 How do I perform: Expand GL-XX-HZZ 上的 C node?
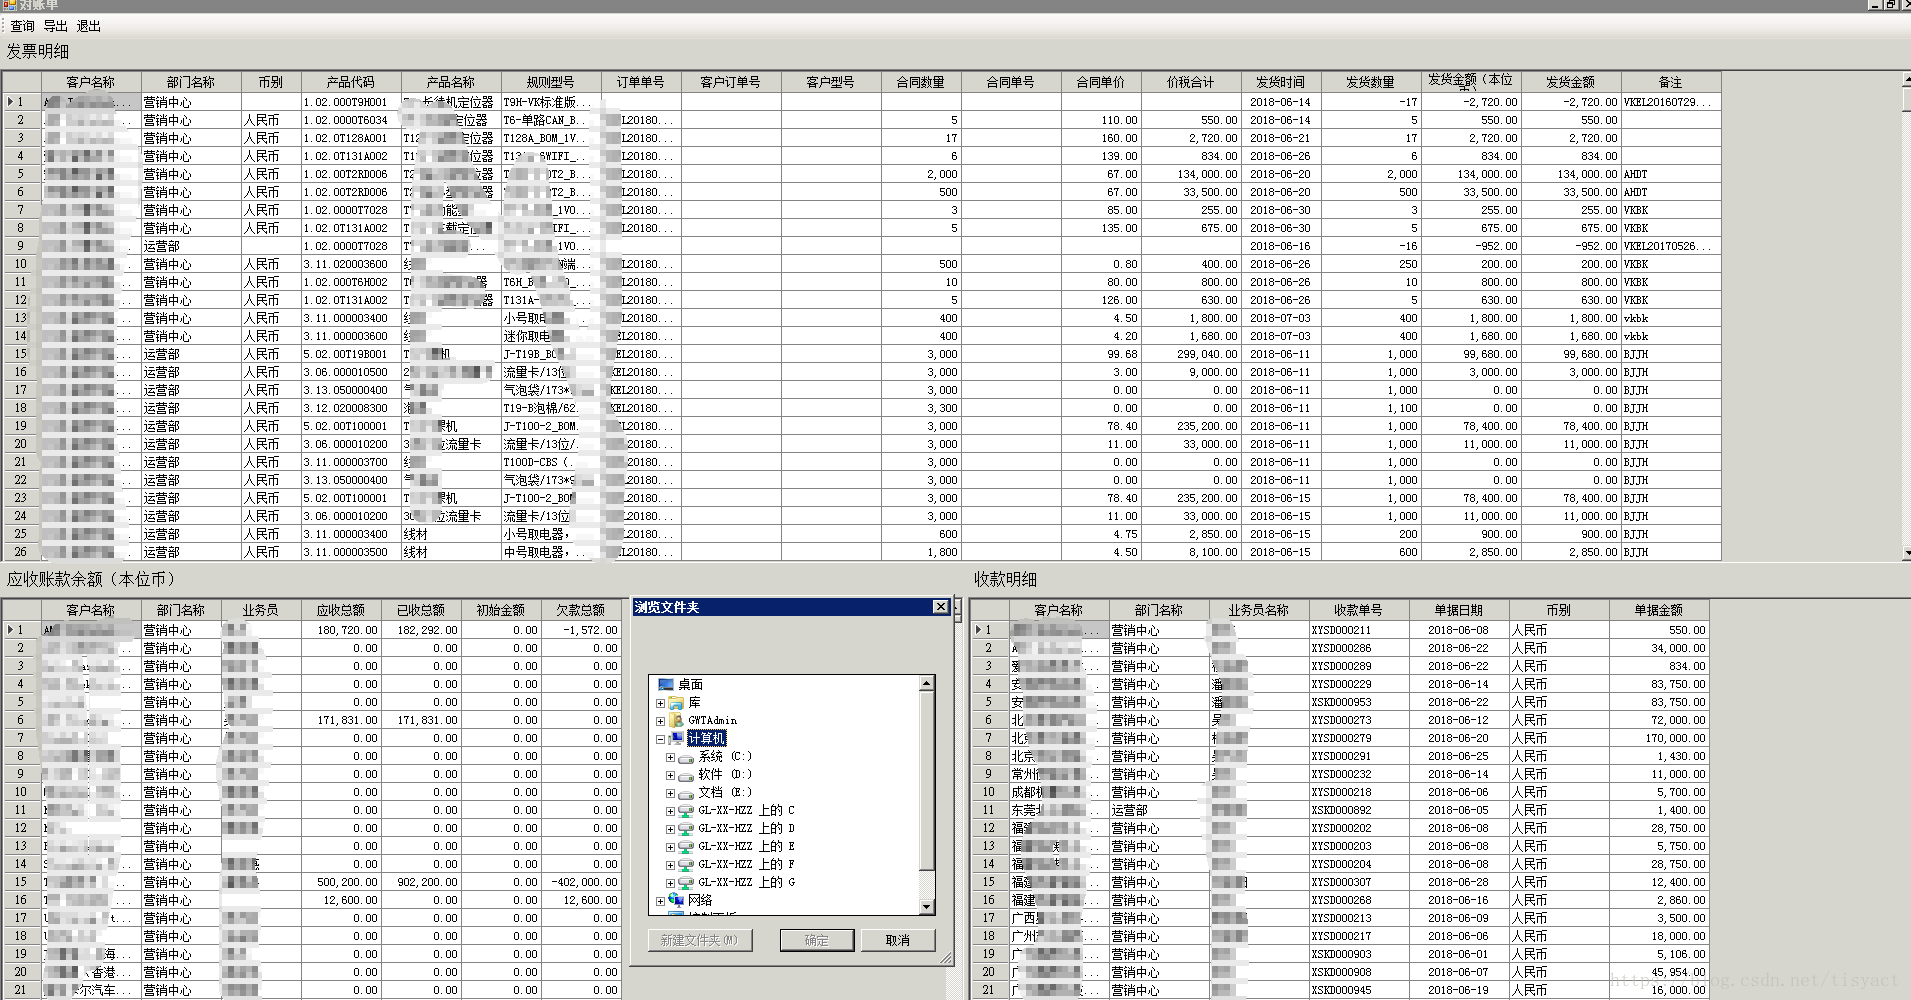tap(670, 811)
